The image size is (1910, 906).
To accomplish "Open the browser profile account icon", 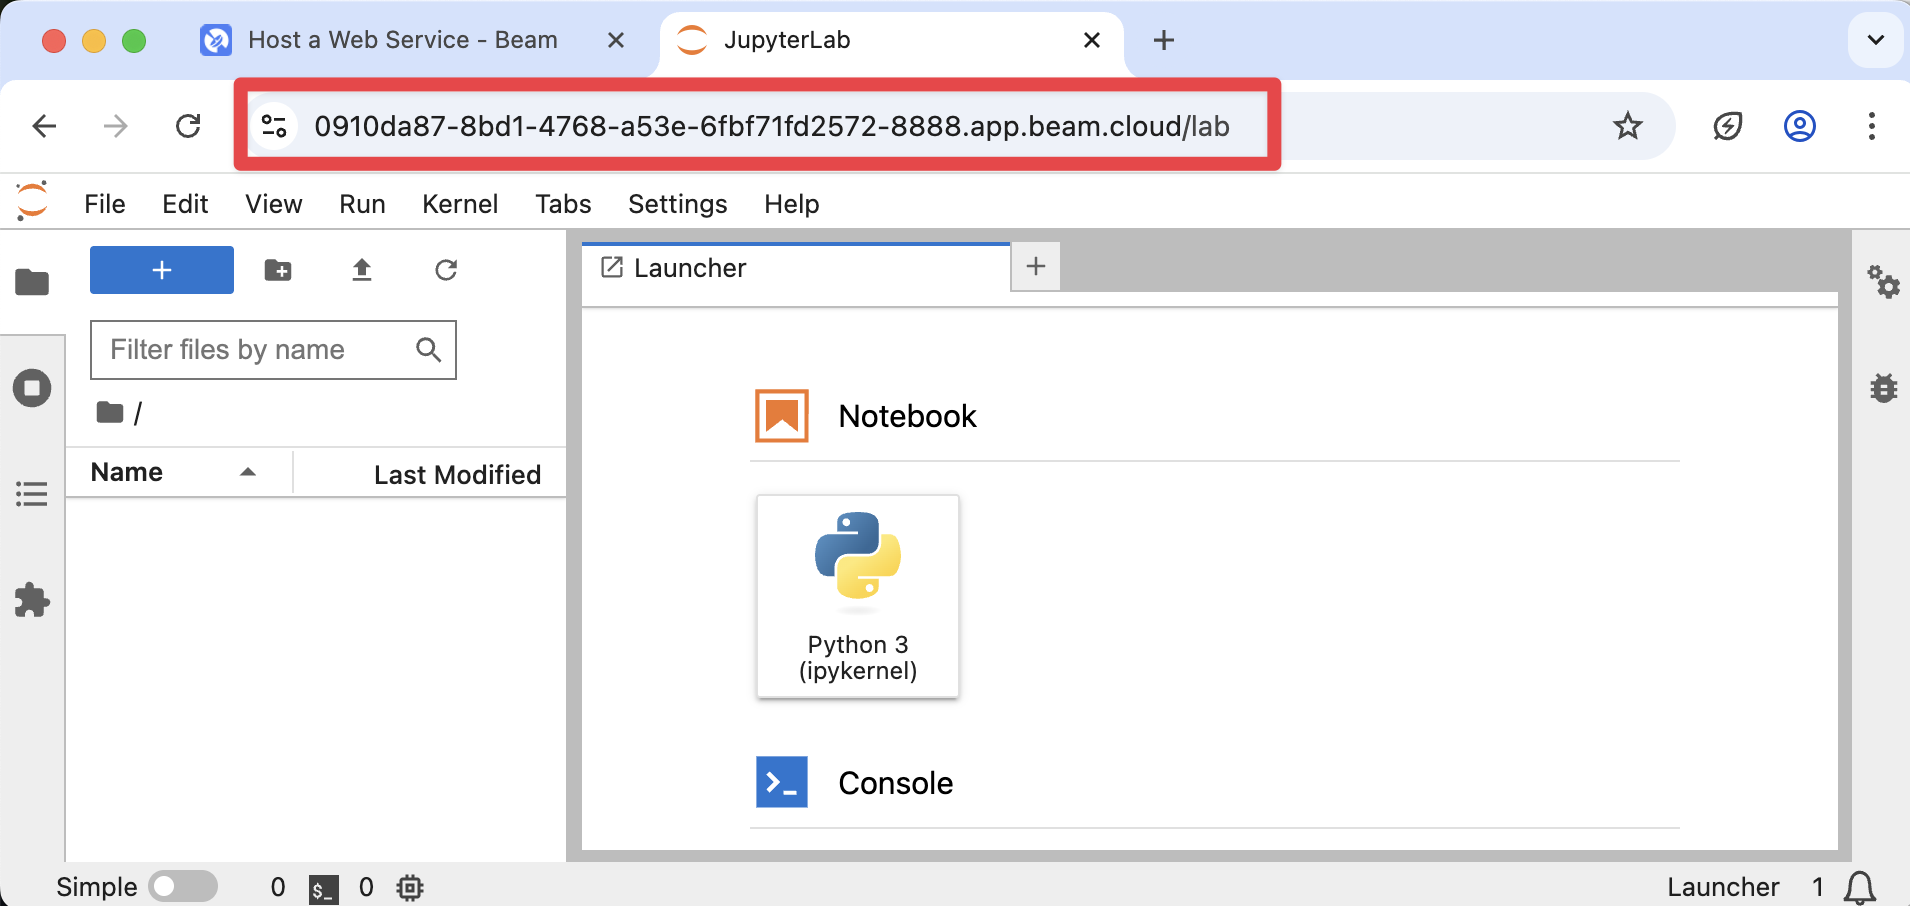I will 1800,126.
